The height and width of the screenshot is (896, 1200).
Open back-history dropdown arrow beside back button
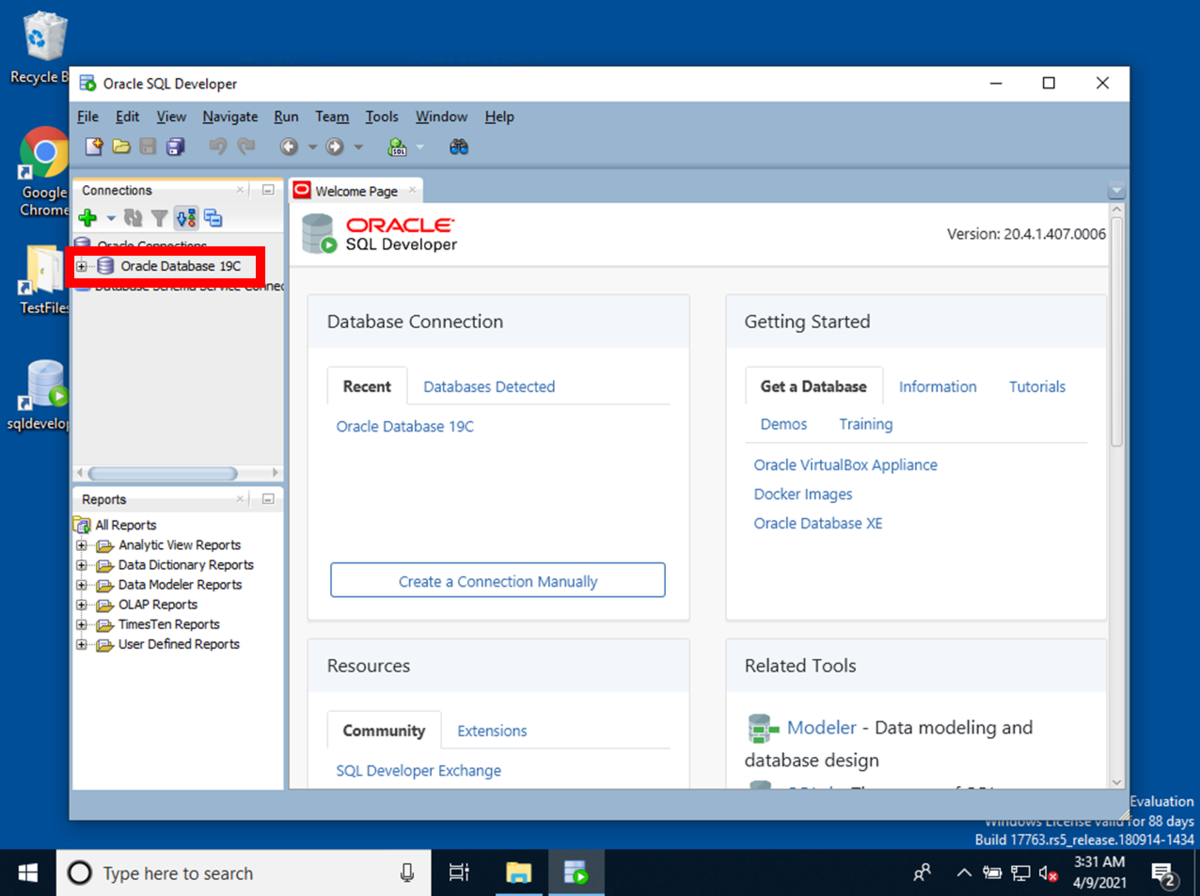[x=312, y=147]
